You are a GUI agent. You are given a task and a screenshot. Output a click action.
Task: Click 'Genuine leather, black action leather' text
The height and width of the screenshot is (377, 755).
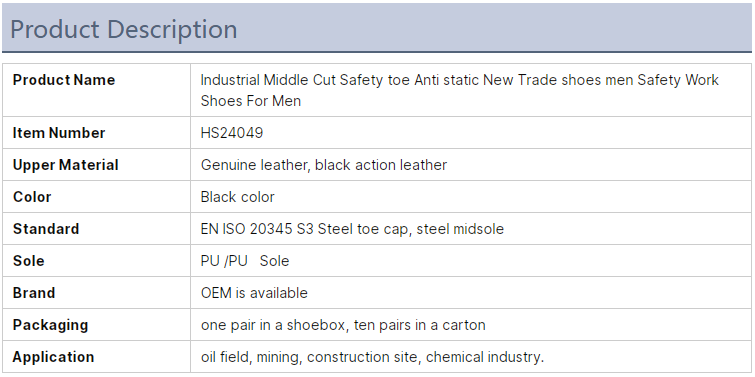point(324,165)
